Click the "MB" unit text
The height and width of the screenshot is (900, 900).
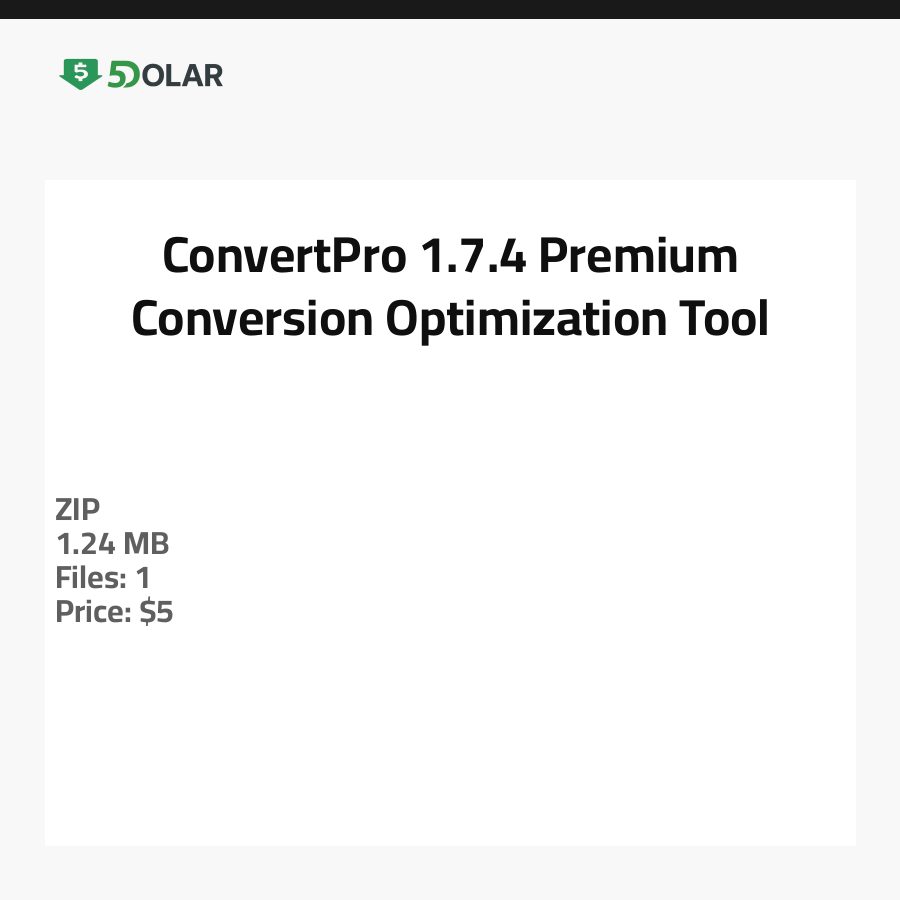[x=146, y=544]
